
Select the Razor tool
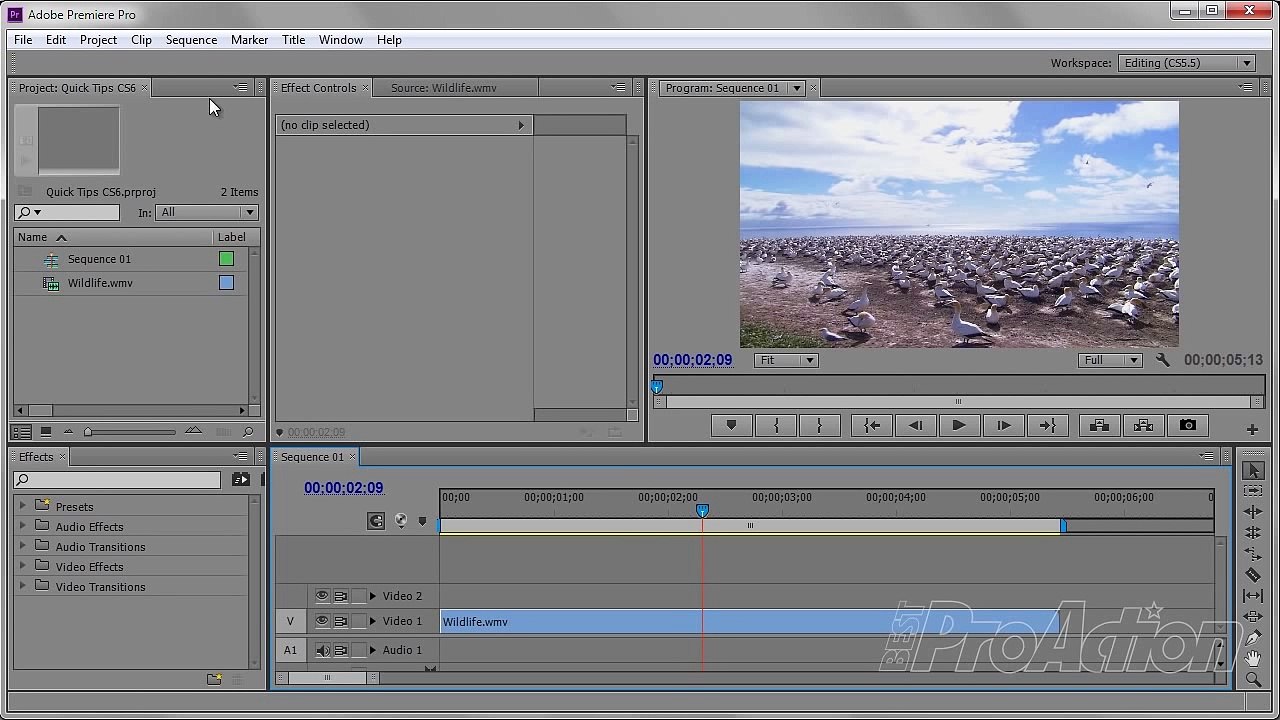coord(1253,575)
